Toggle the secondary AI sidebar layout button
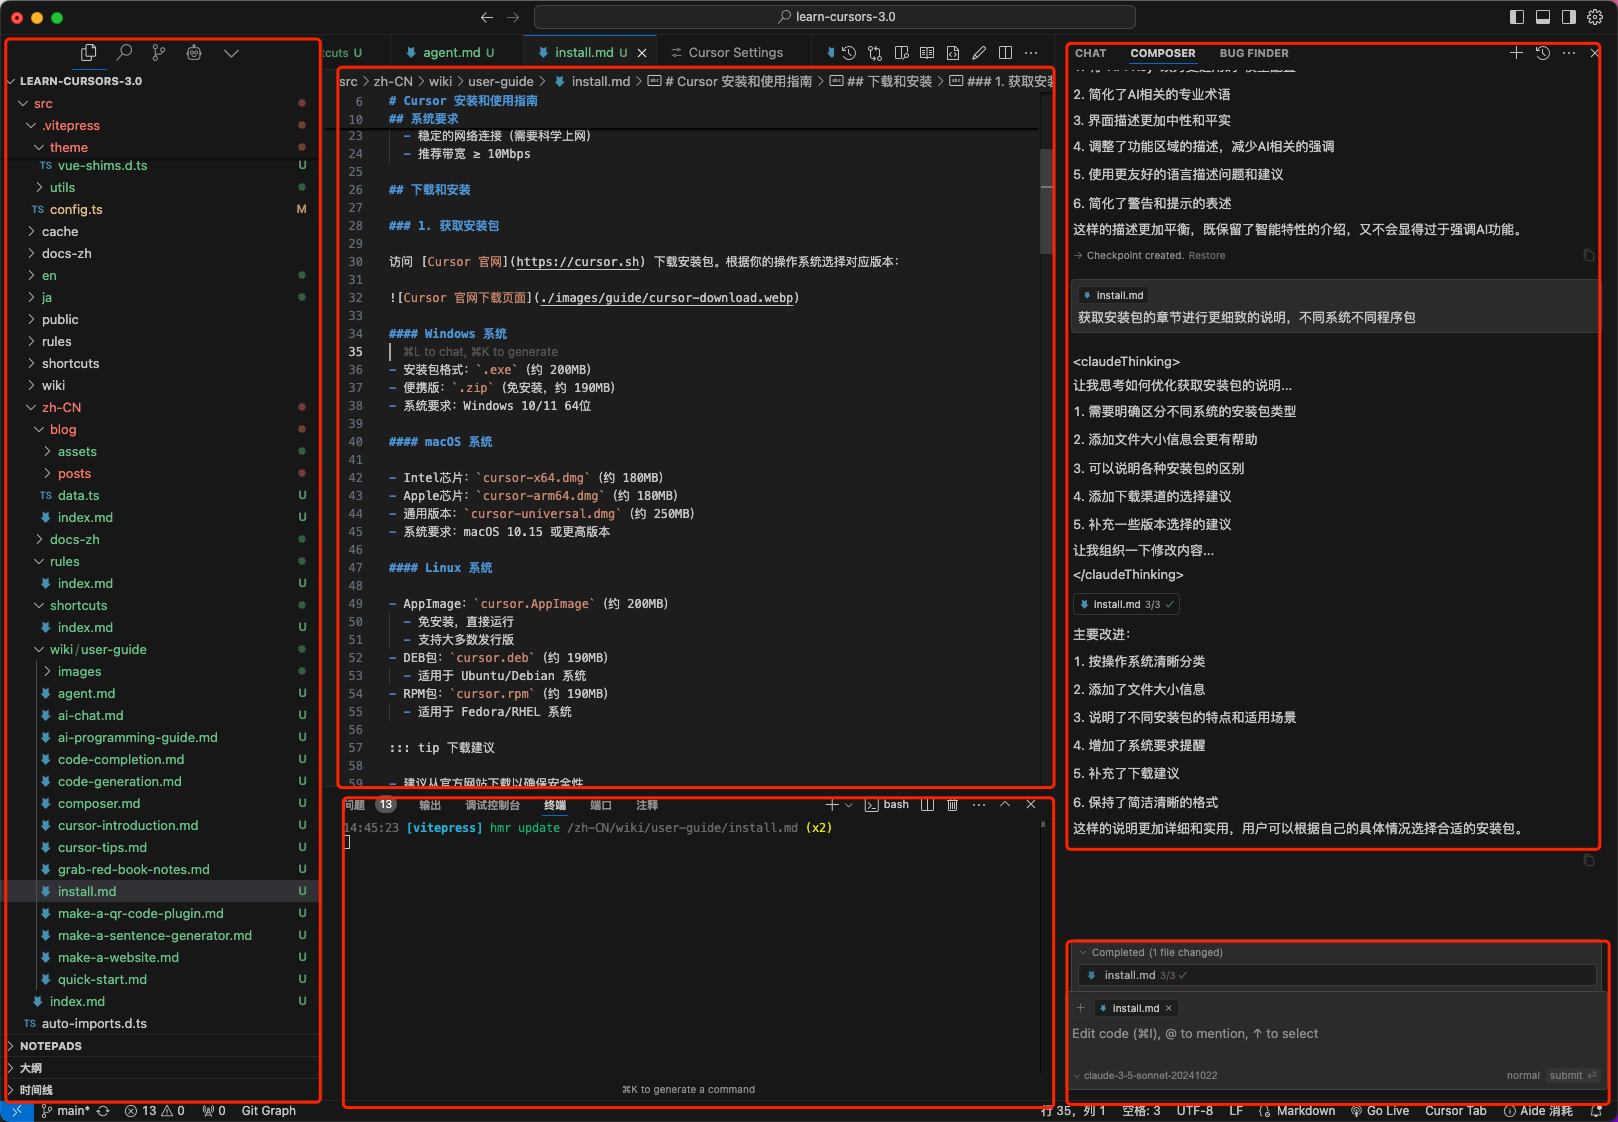 tap(1569, 17)
